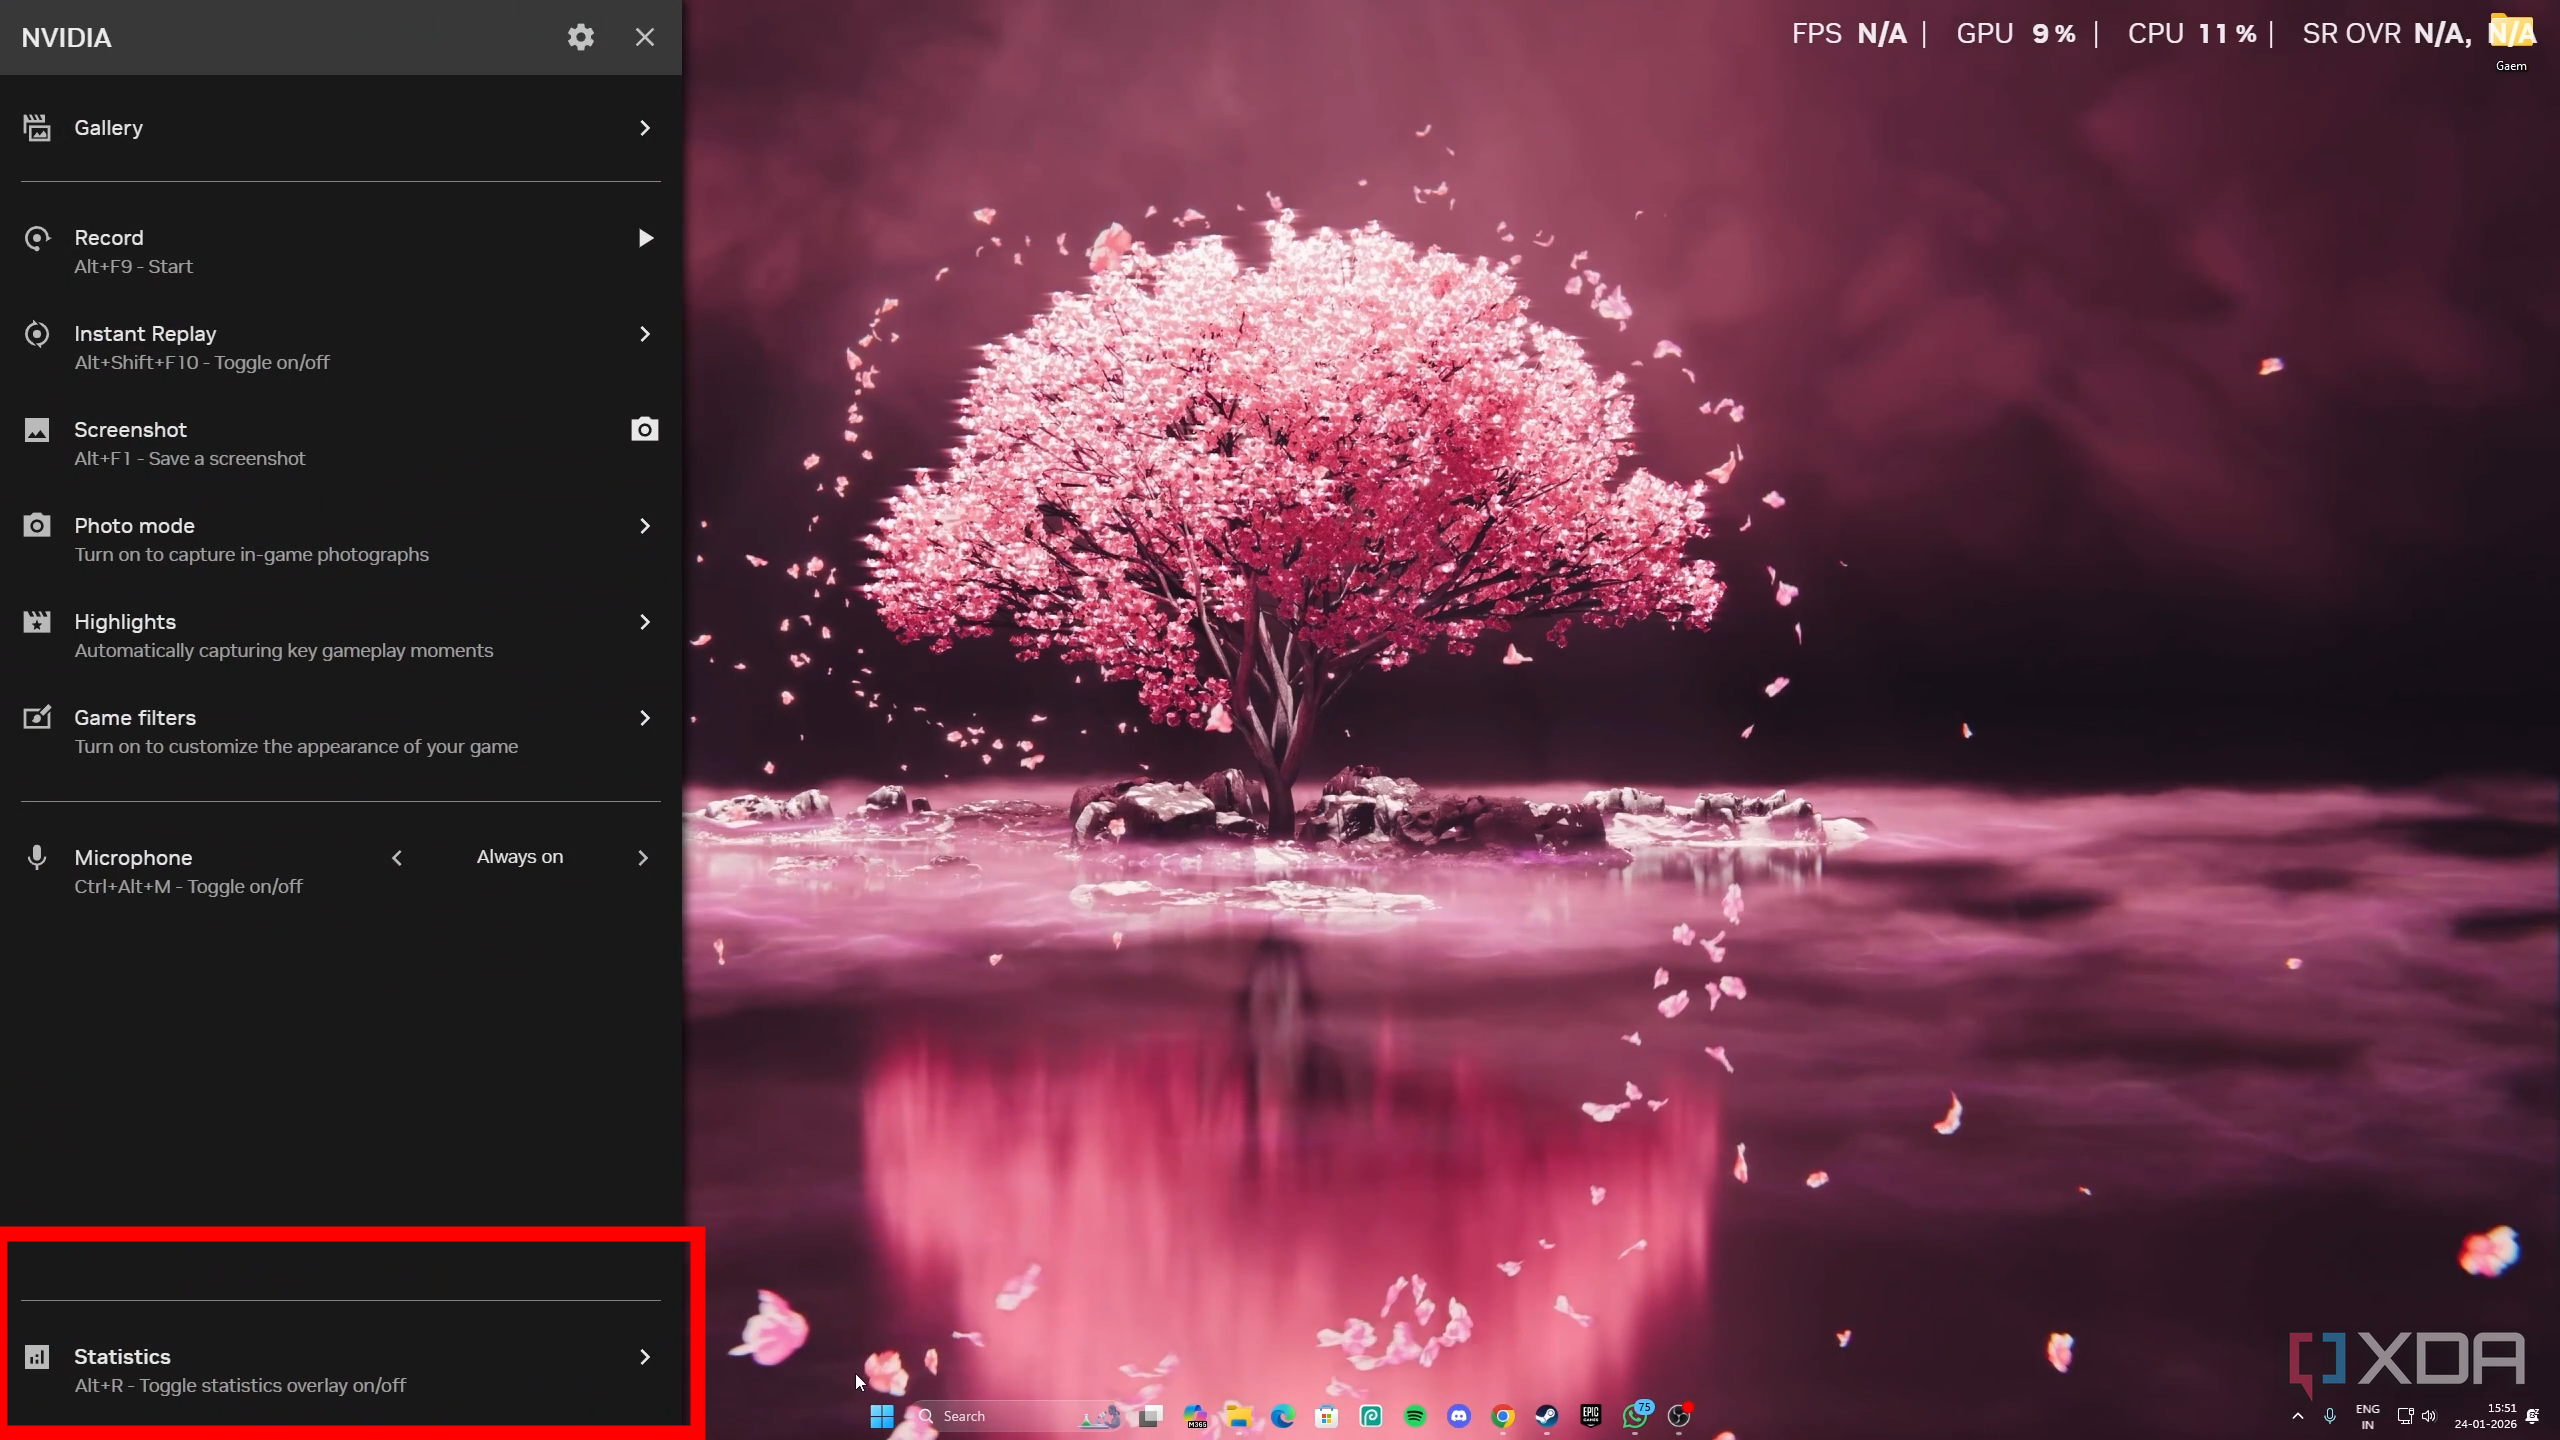Start recording with the play arrow

point(646,238)
